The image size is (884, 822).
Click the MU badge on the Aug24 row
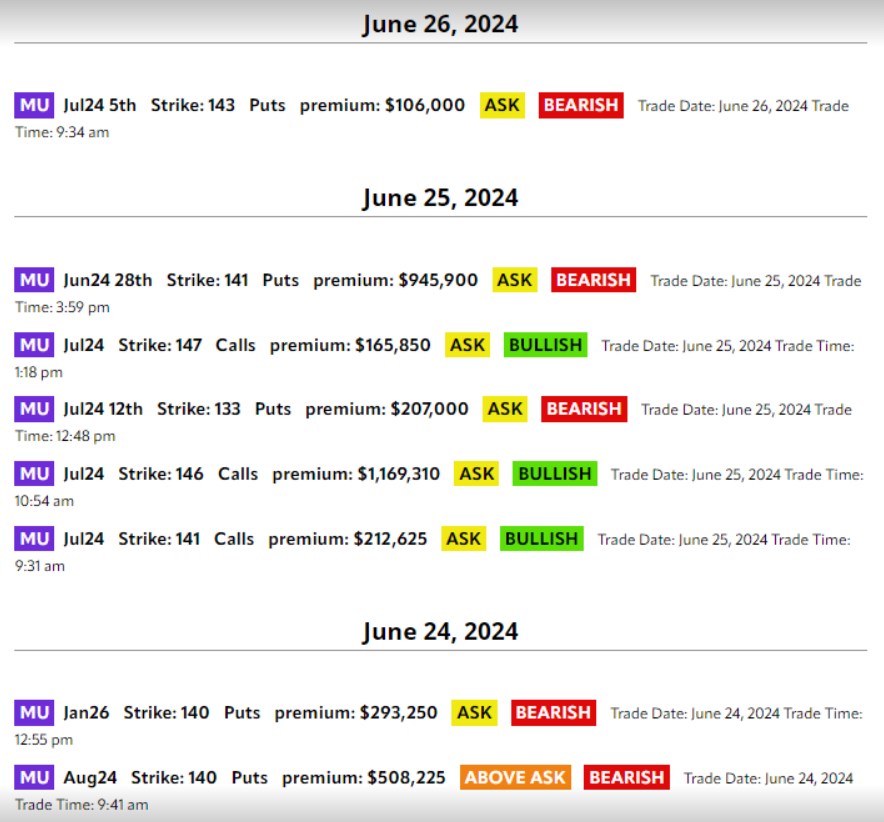(34, 777)
